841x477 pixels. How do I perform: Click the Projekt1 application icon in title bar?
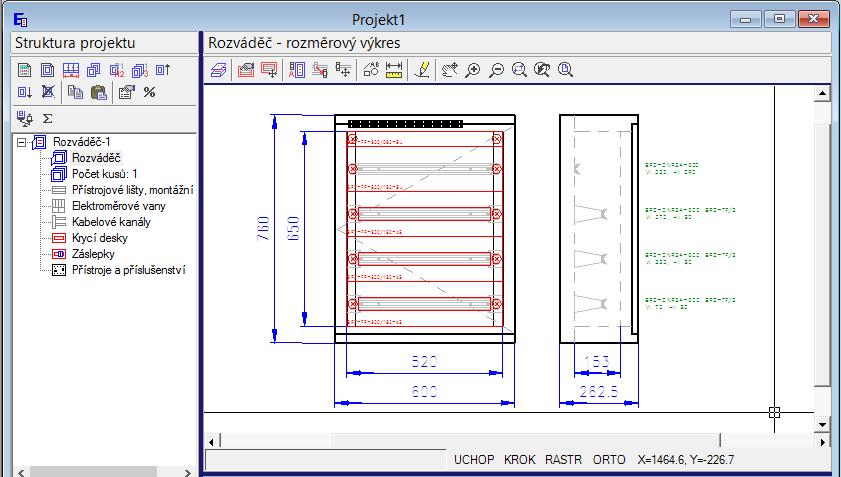click(20, 20)
